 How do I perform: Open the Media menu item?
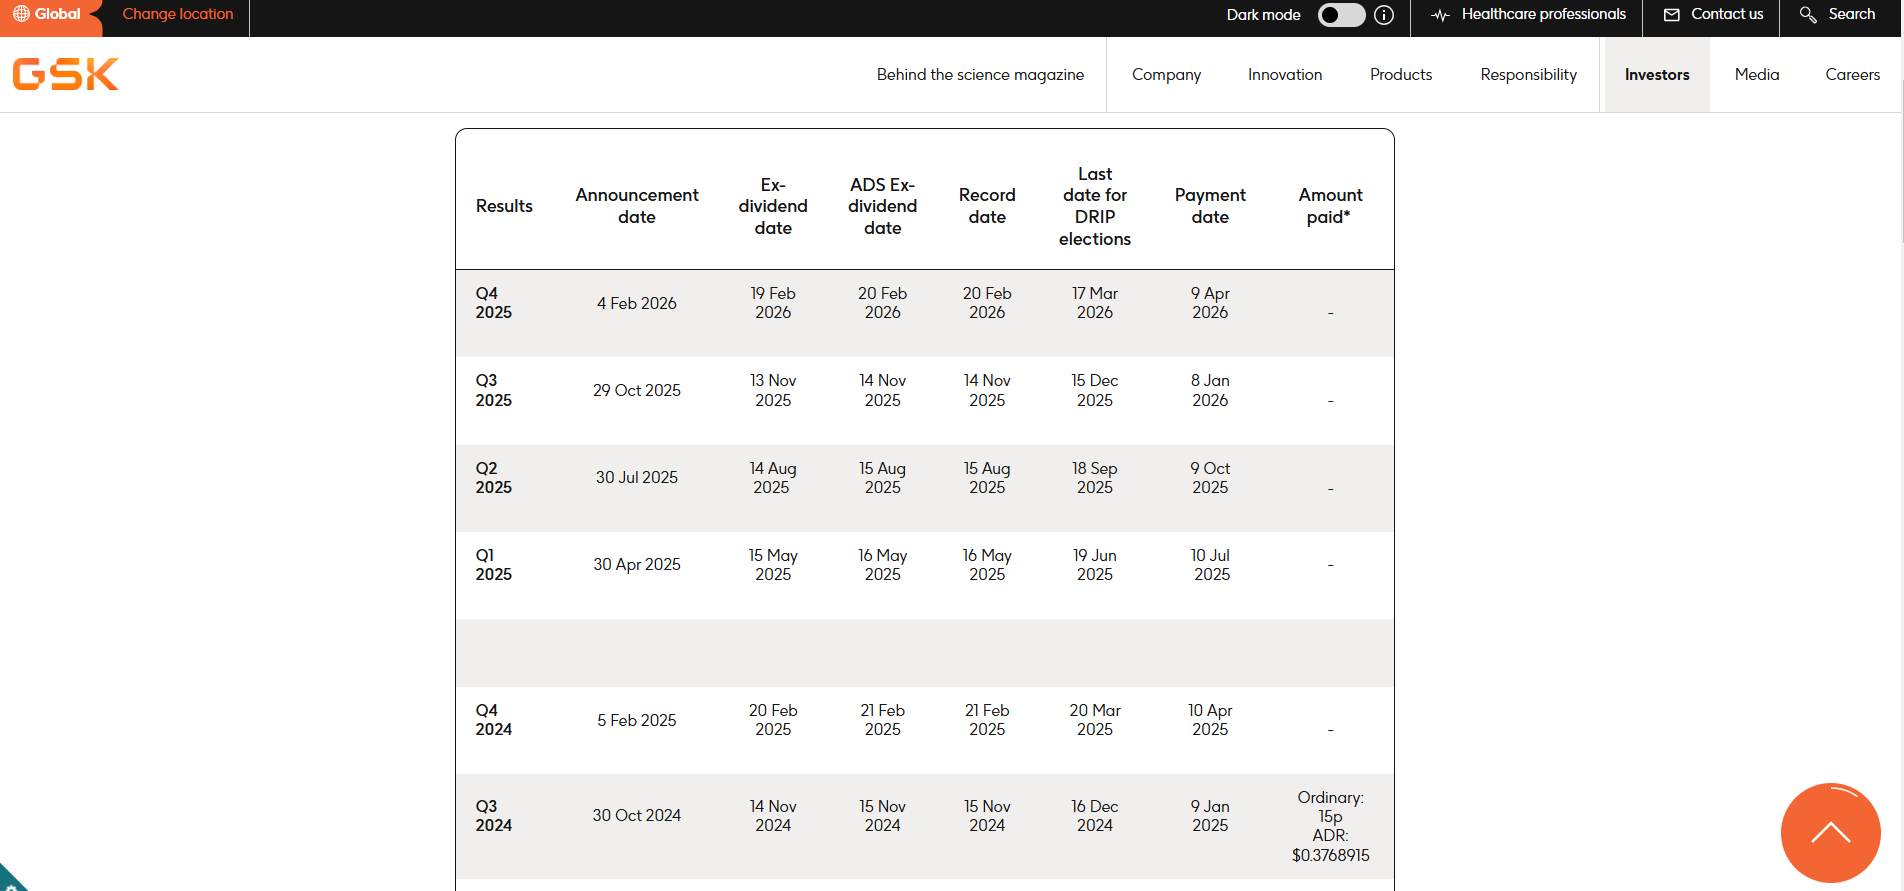pyautogui.click(x=1756, y=75)
